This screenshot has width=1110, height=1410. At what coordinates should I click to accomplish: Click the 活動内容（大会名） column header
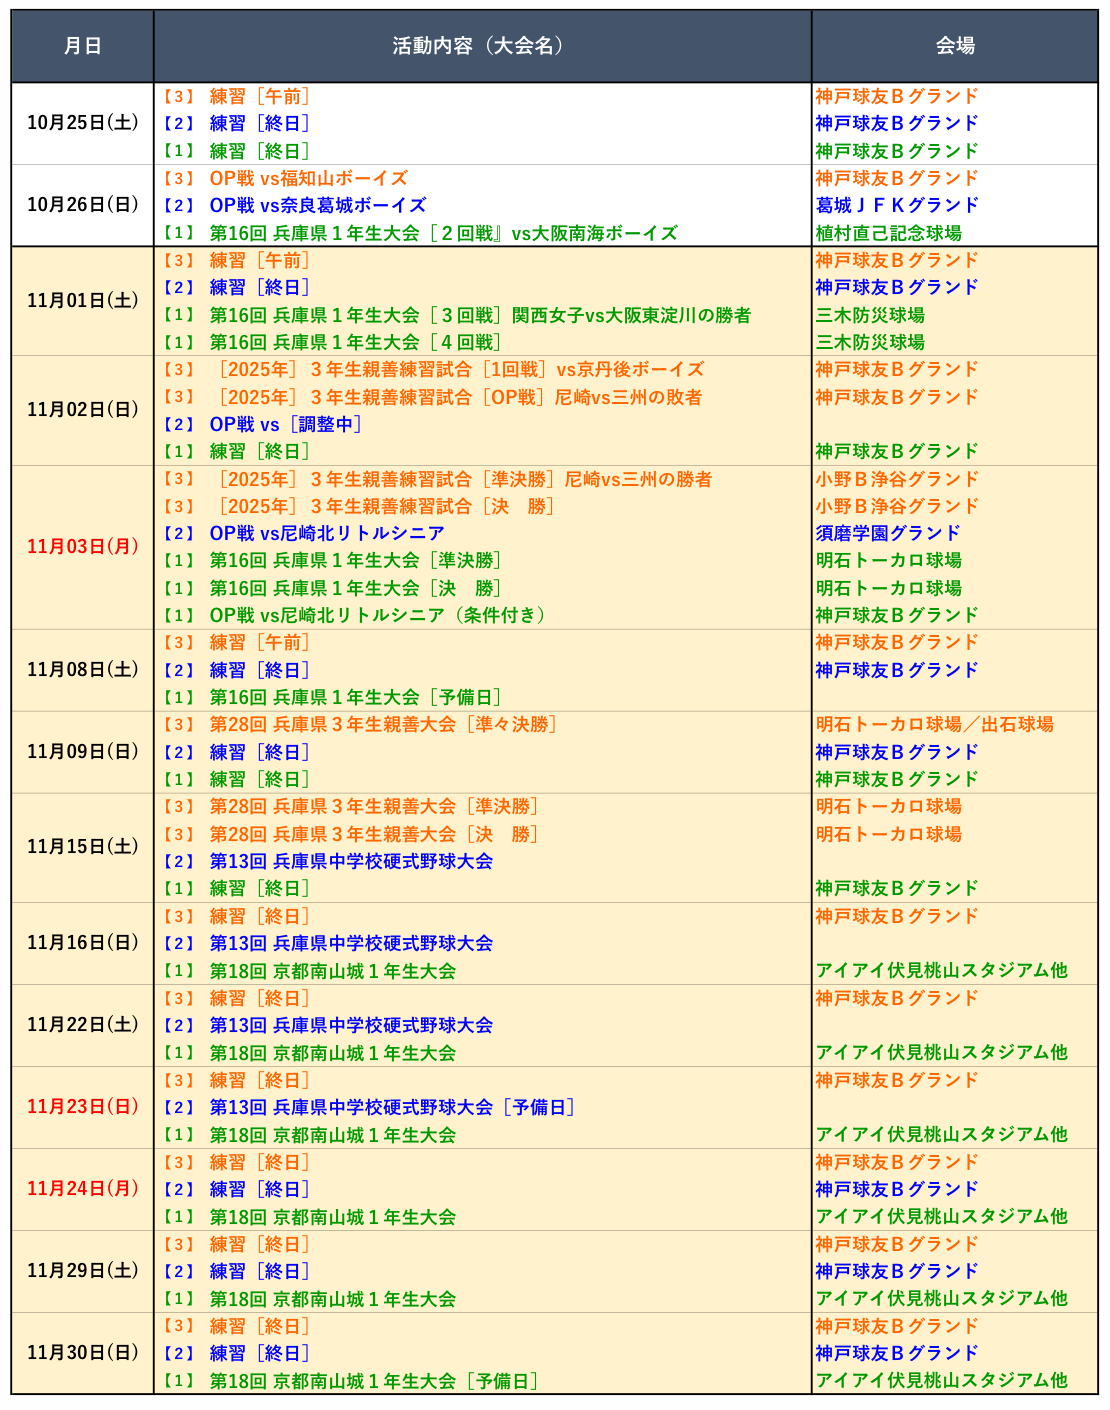481,46
